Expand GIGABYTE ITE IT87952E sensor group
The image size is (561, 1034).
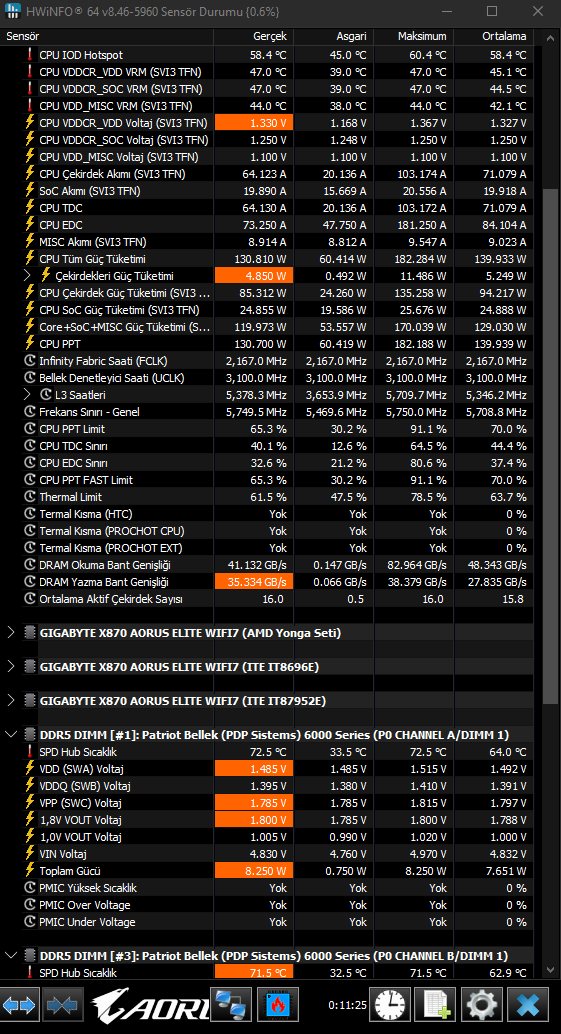pos(11,700)
